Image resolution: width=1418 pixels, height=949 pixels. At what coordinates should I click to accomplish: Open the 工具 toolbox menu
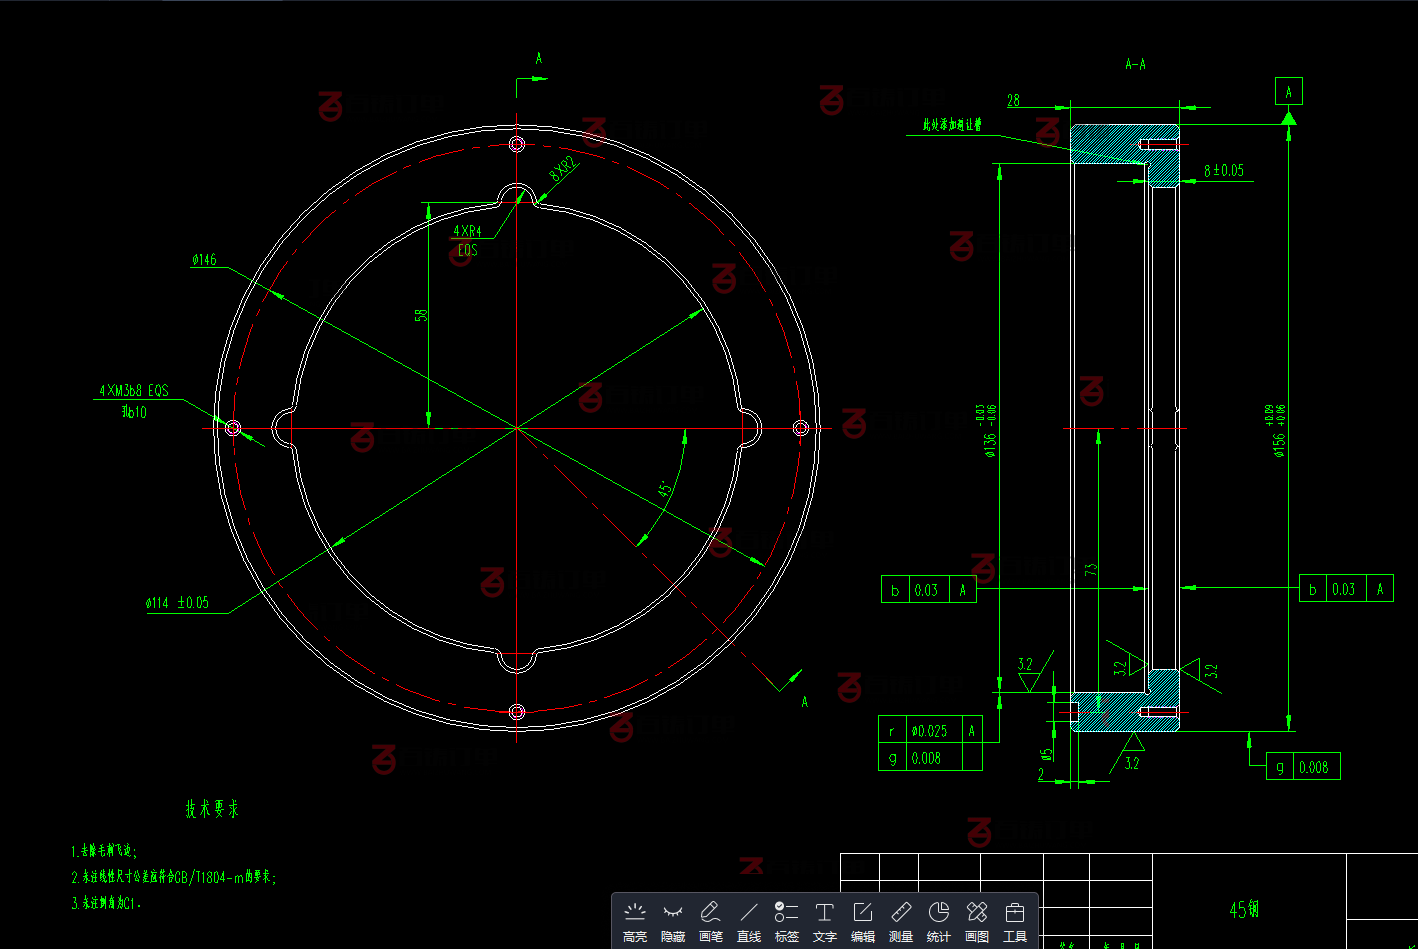[1015, 921]
